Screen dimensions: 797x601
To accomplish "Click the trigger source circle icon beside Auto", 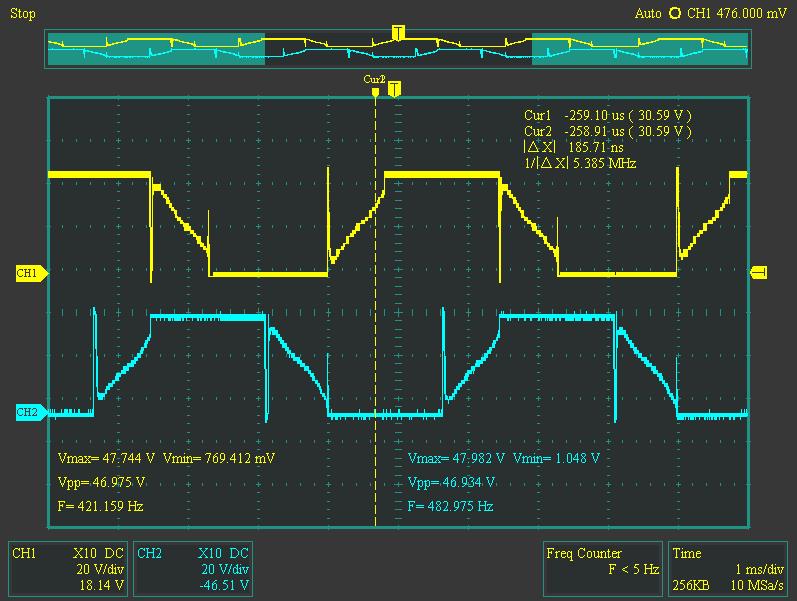I will click(674, 13).
